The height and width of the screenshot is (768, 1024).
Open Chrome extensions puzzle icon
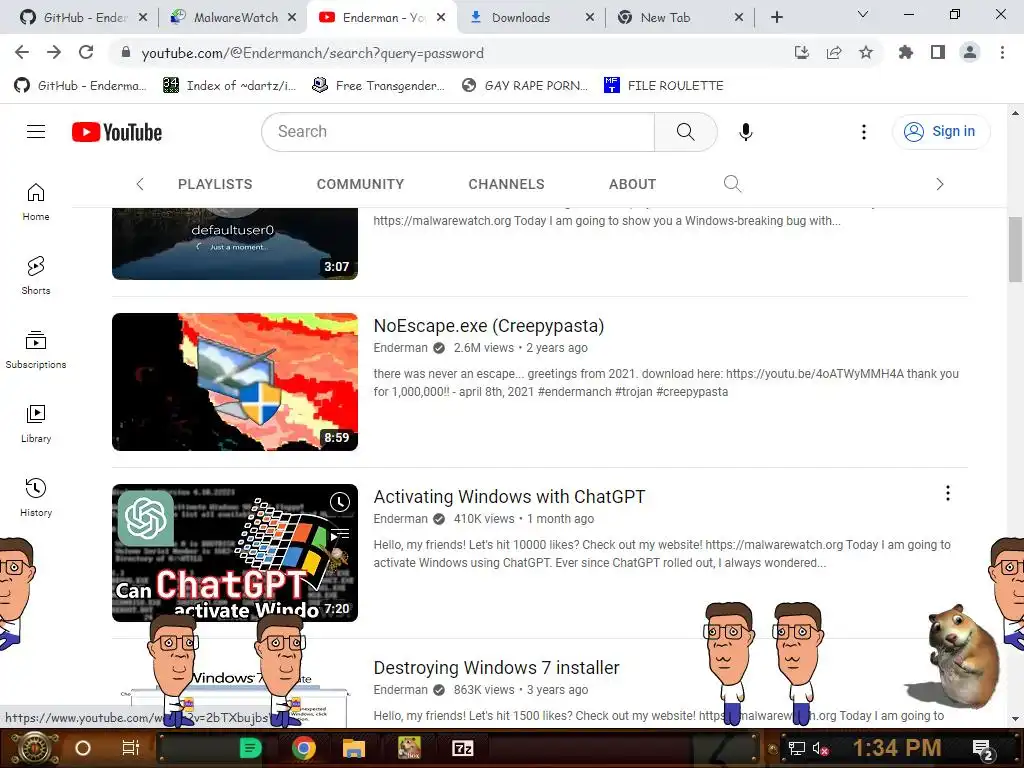(905, 52)
